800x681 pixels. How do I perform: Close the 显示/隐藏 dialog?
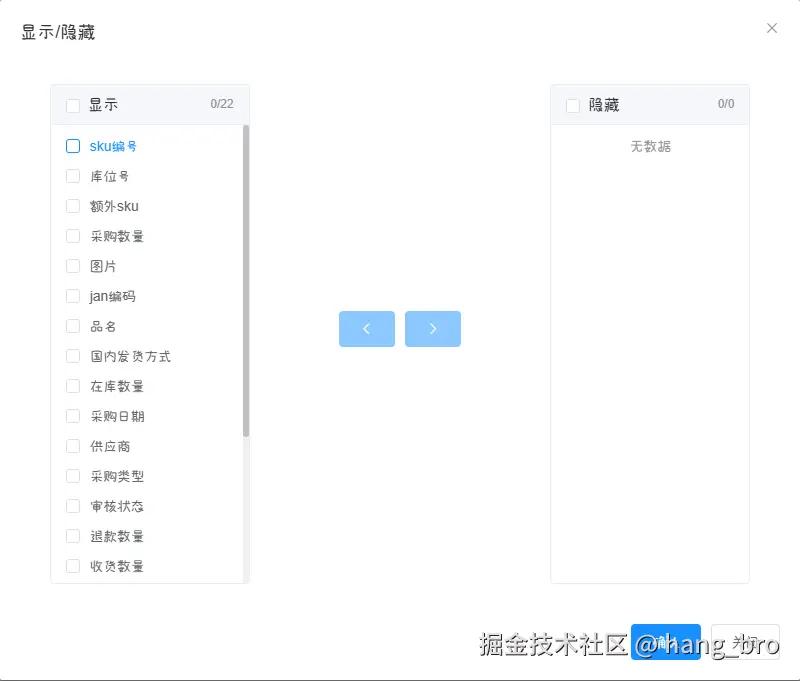(x=771, y=28)
